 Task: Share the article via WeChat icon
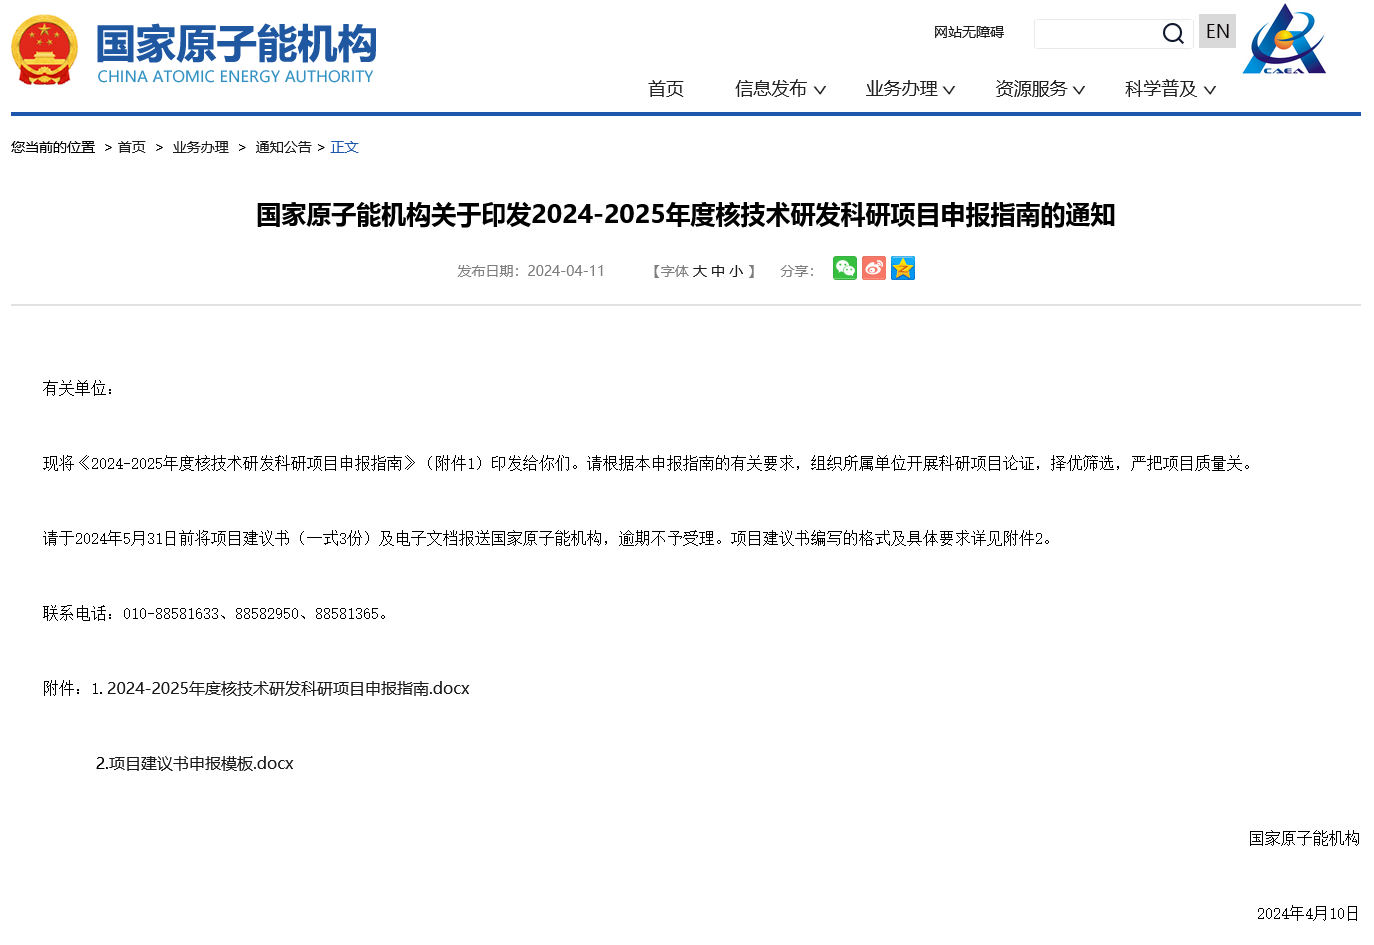pyautogui.click(x=845, y=268)
